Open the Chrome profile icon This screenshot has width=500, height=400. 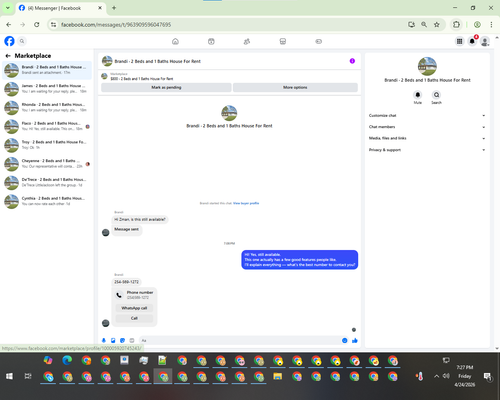pyautogui.click(x=477, y=25)
